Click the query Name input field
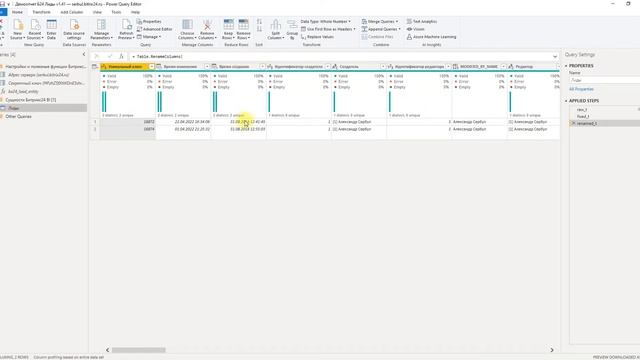This screenshot has height=360, width=640. tap(605, 80)
